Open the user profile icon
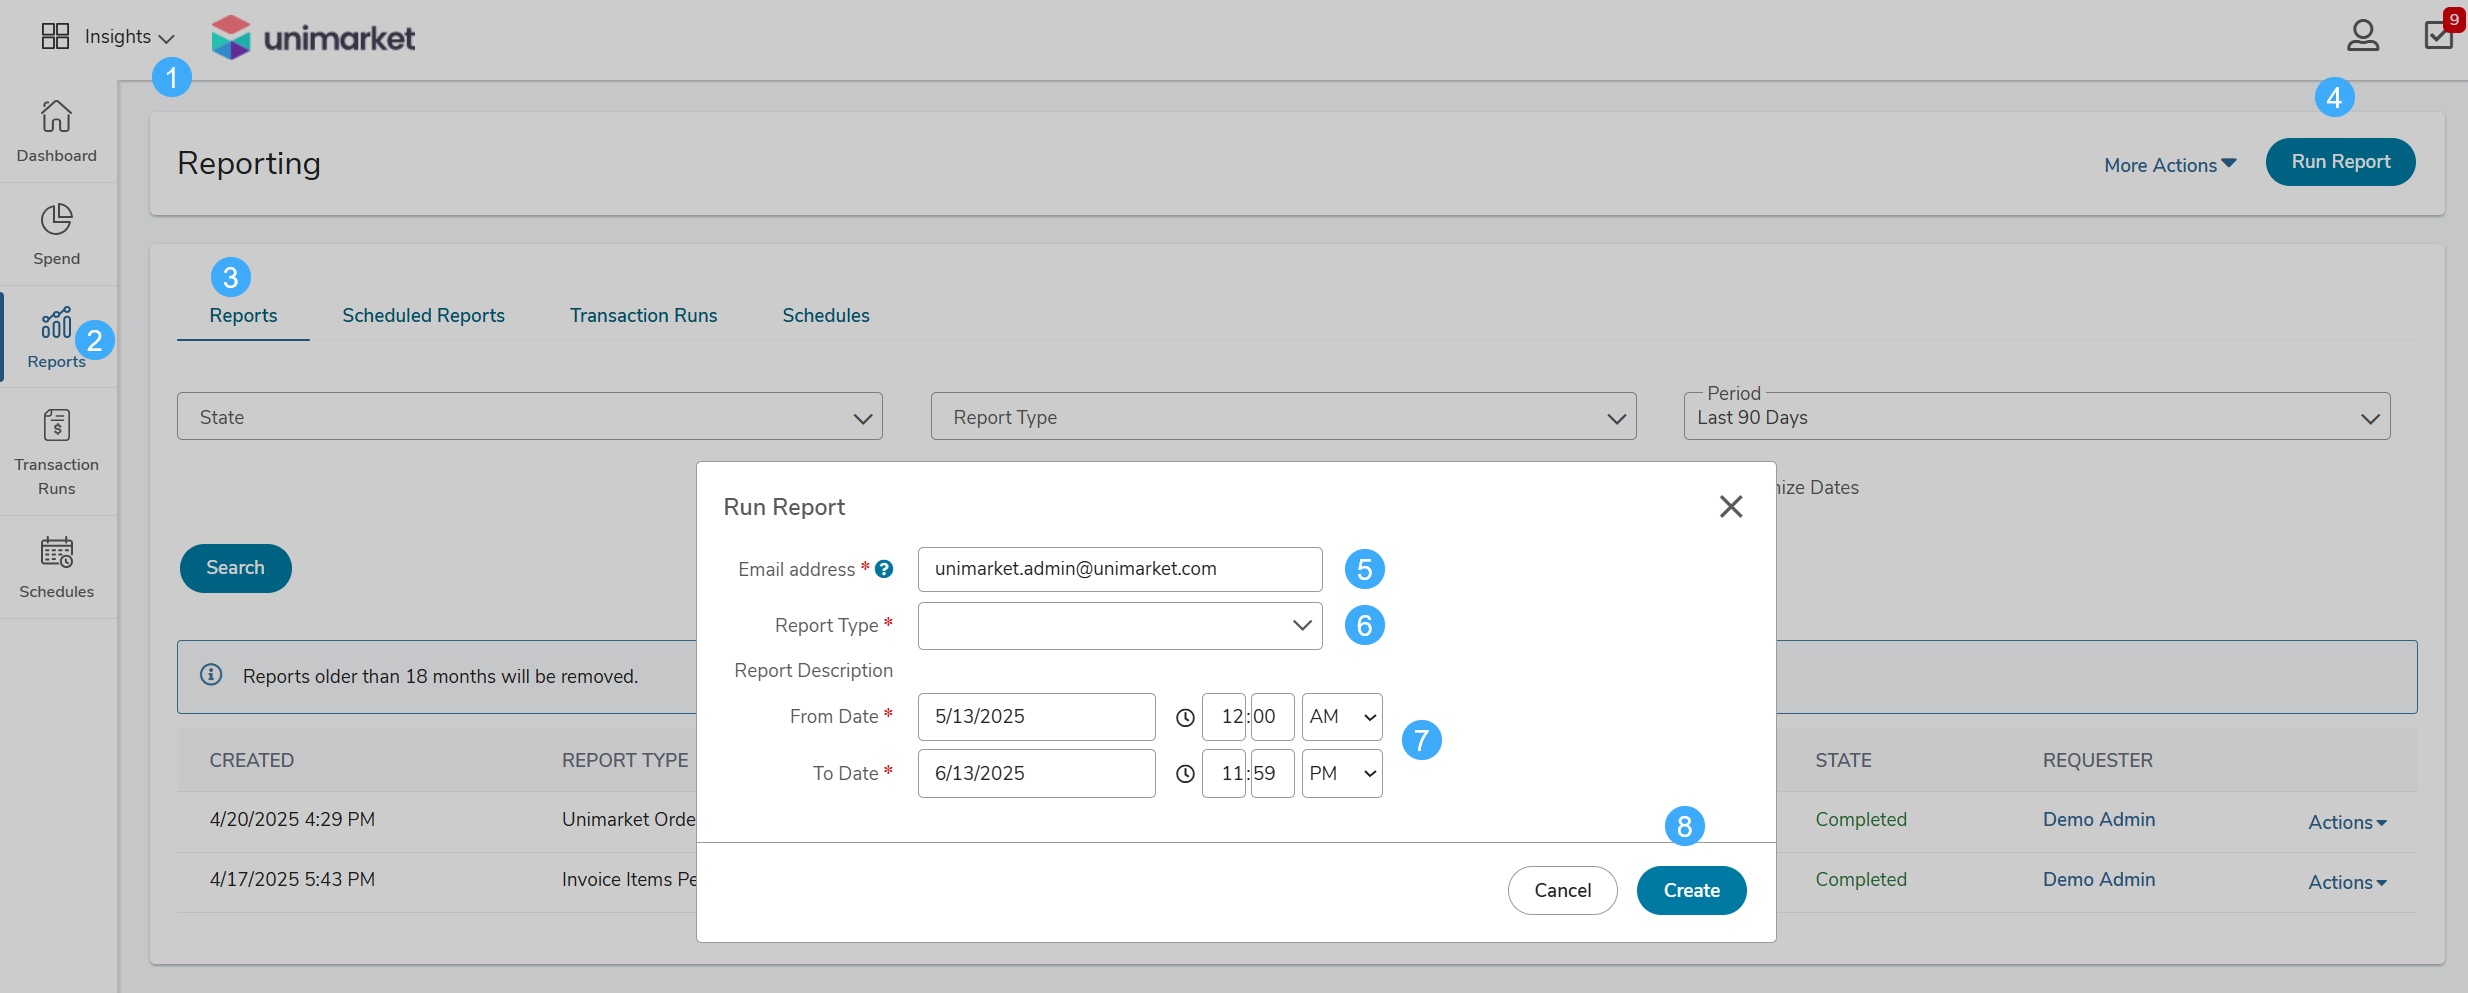Image resolution: width=2468 pixels, height=993 pixels. coord(2363,36)
